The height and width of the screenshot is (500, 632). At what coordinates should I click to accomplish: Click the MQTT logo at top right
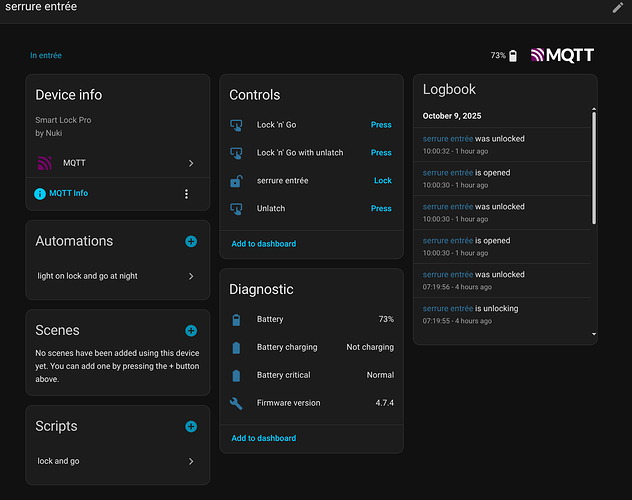(563, 56)
